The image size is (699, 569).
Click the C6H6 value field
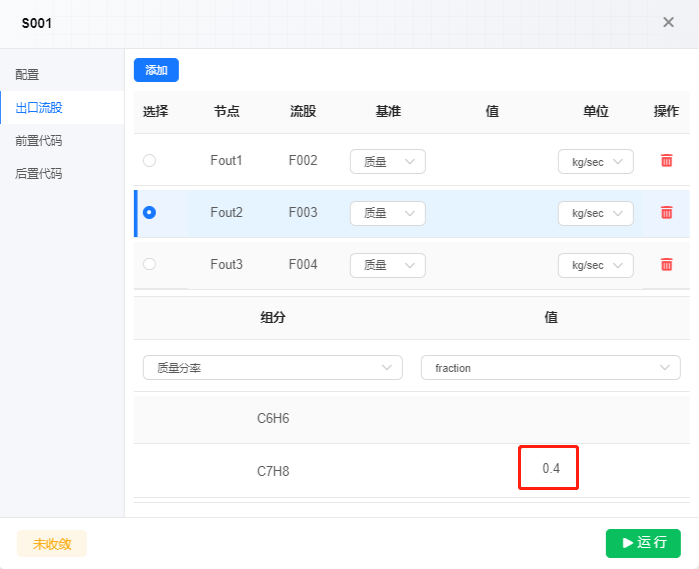551,419
